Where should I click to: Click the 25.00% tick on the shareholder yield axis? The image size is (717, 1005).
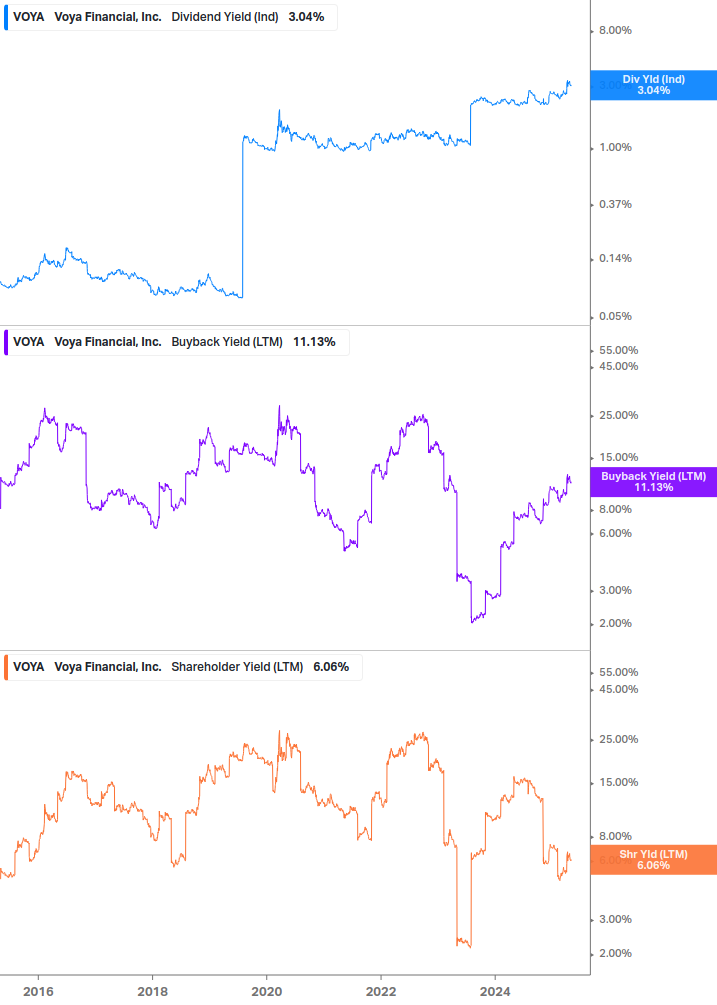618,740
